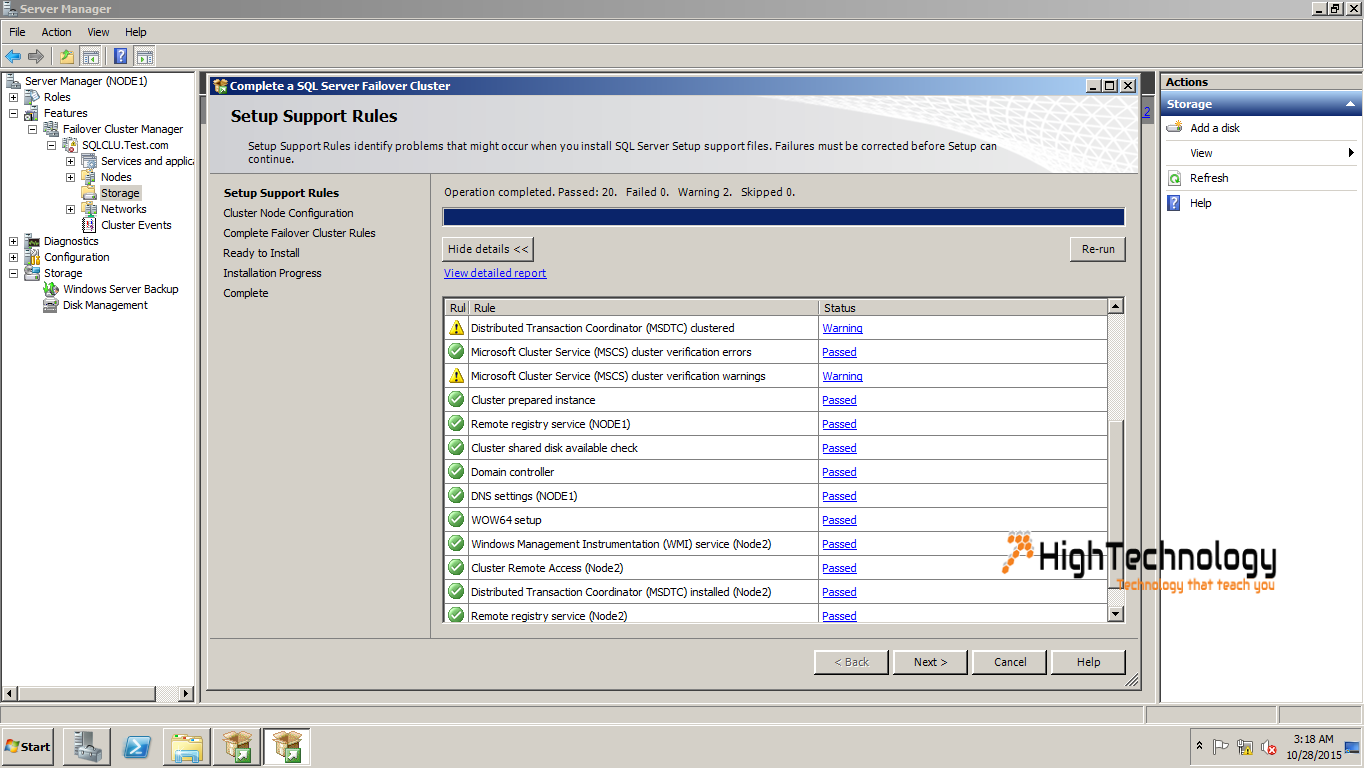Click the Back arrow in the toolbar
The height and width of the screenshot is (768, 1364).
[13, 56]
